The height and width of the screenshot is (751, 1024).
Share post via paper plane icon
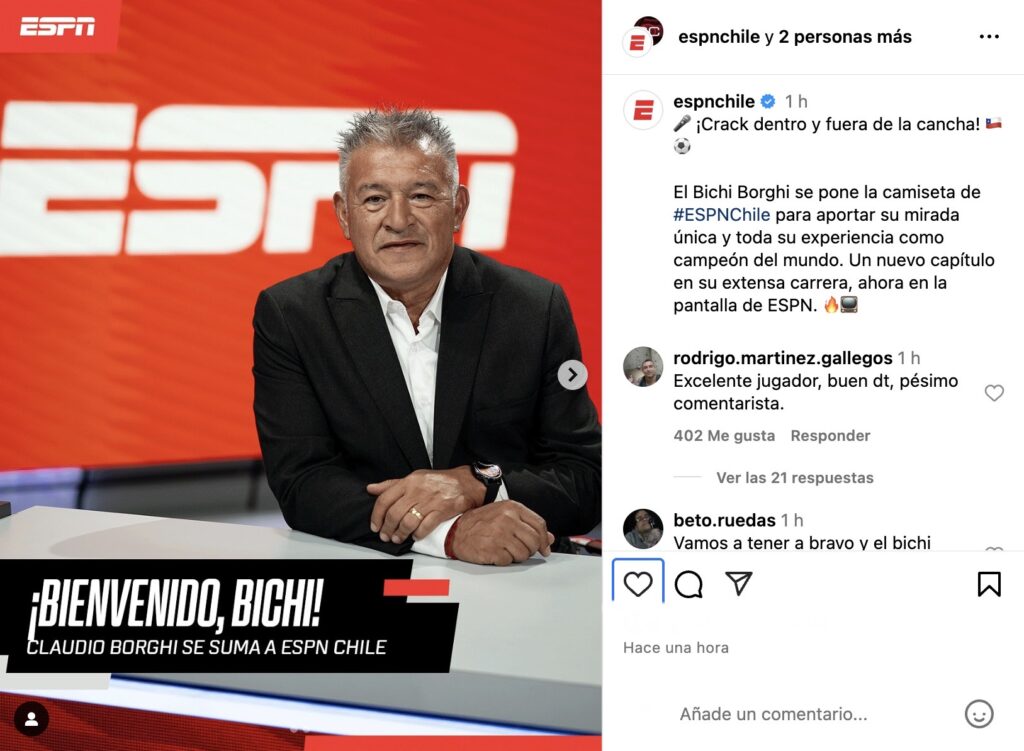739,583
